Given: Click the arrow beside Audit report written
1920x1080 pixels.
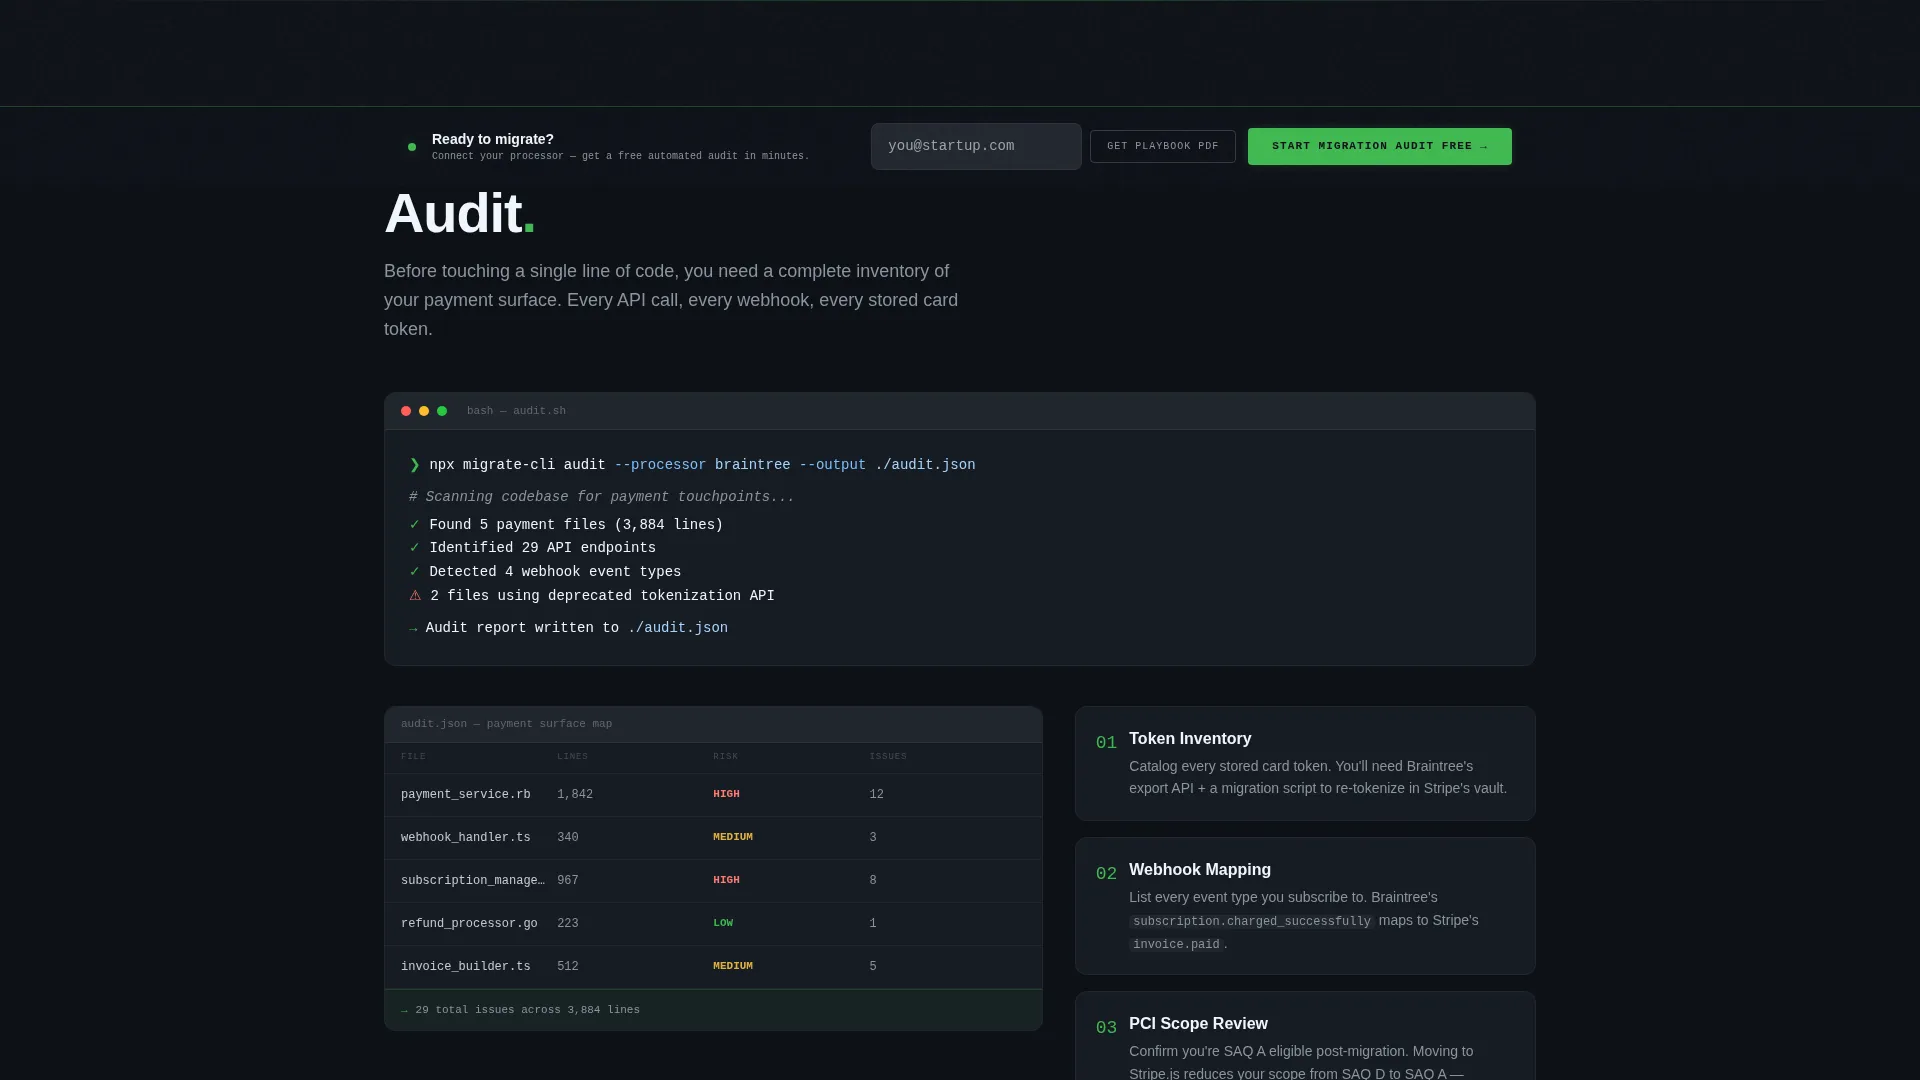Looking at the screenshot, I should pos(413,629).
